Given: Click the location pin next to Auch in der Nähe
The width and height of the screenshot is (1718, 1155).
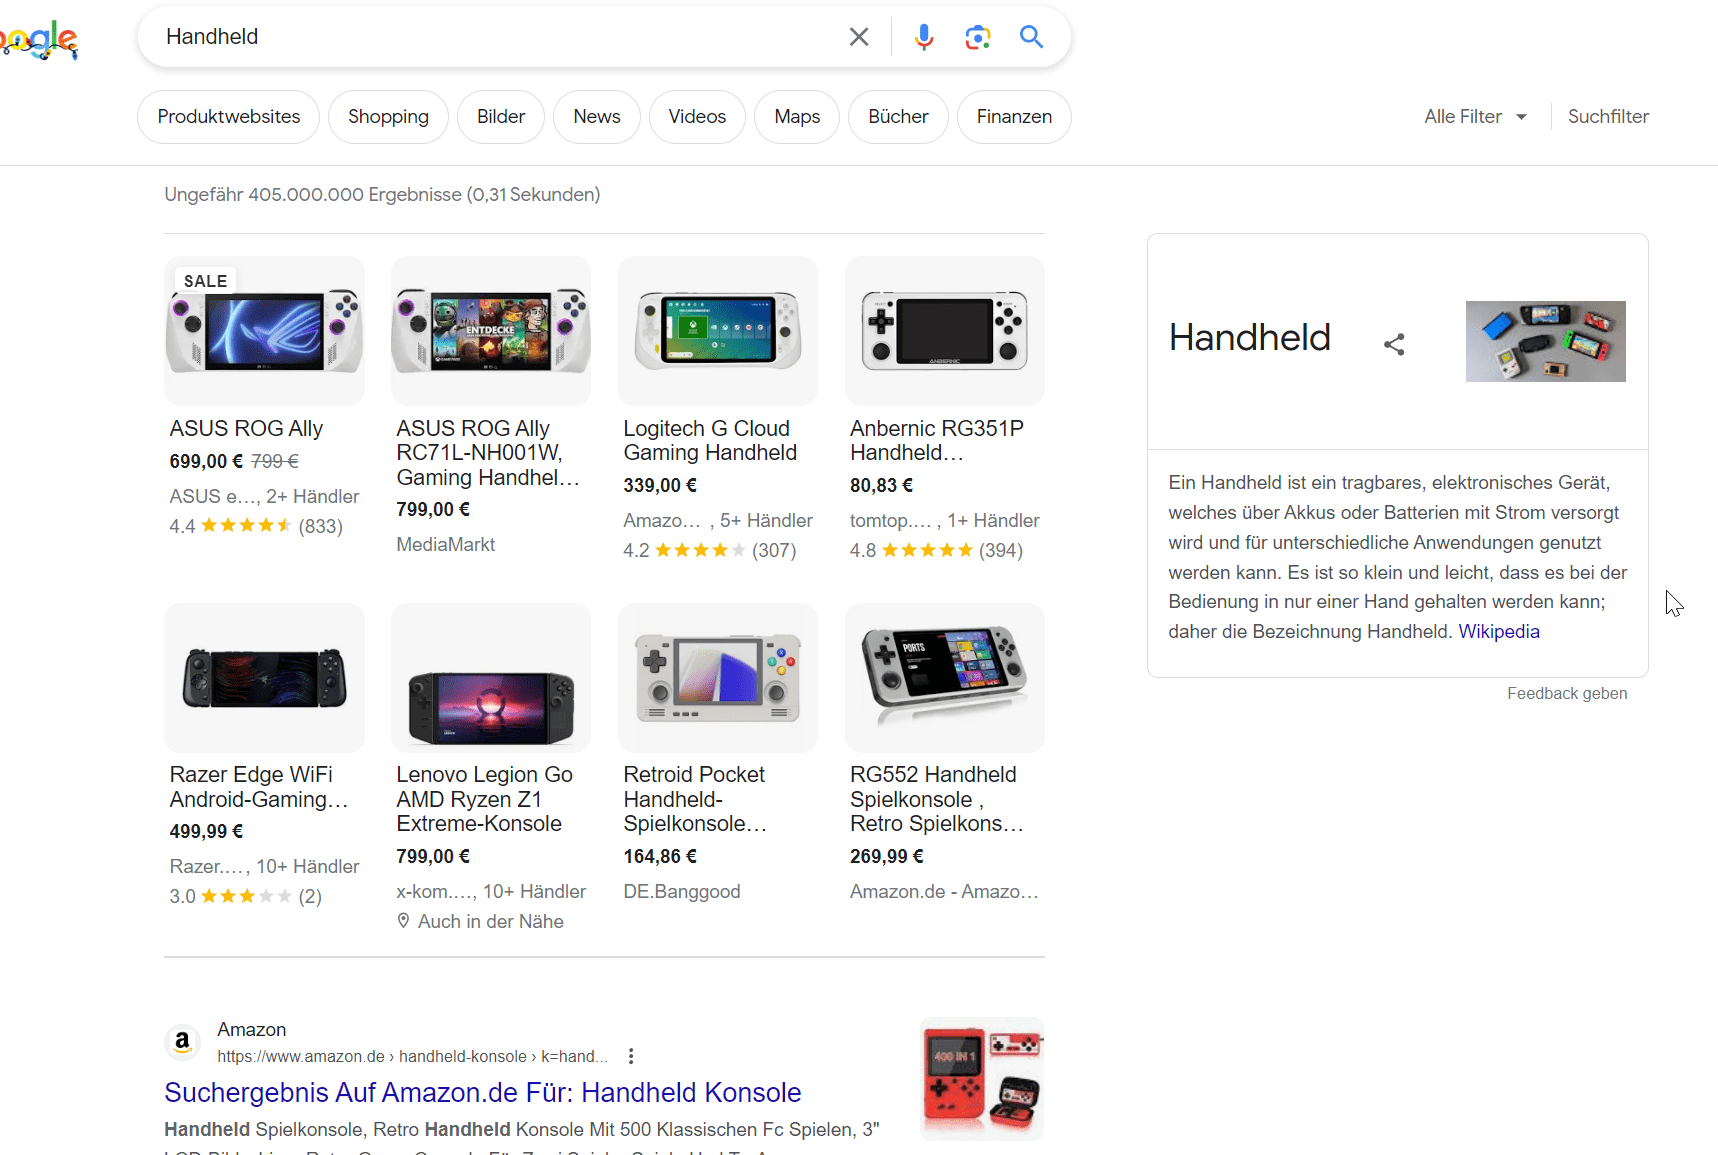Looking at the screenshot, I should coord(403,921).
